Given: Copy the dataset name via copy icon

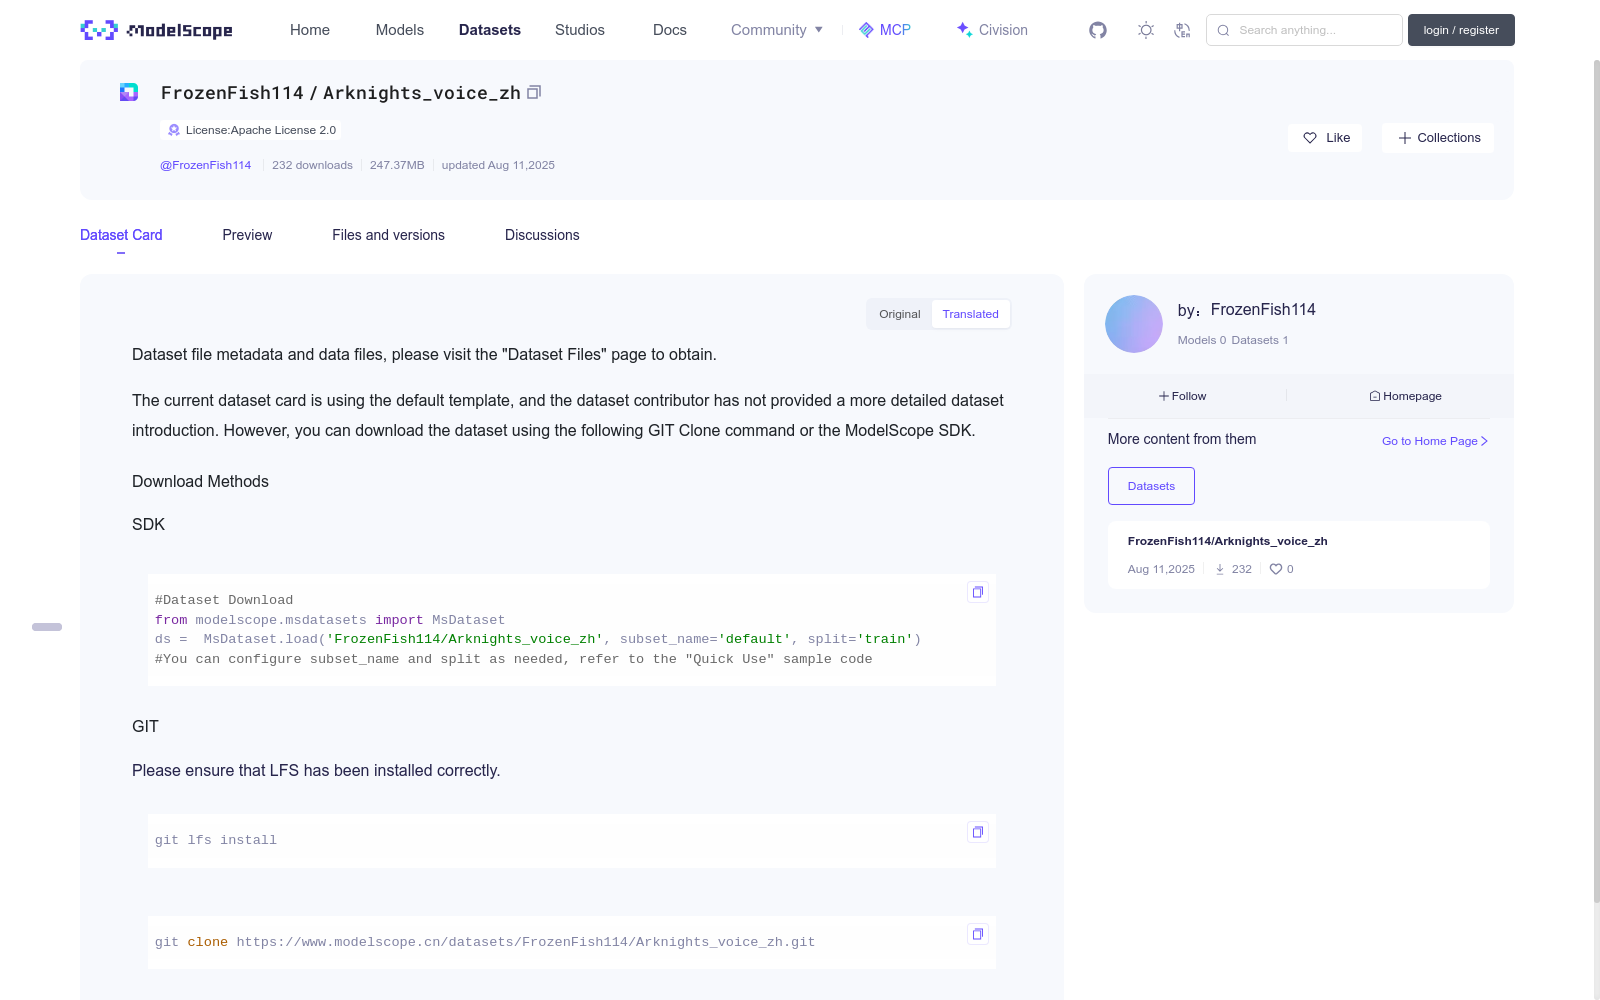Looking at the screenshot, I should point(534,93).
